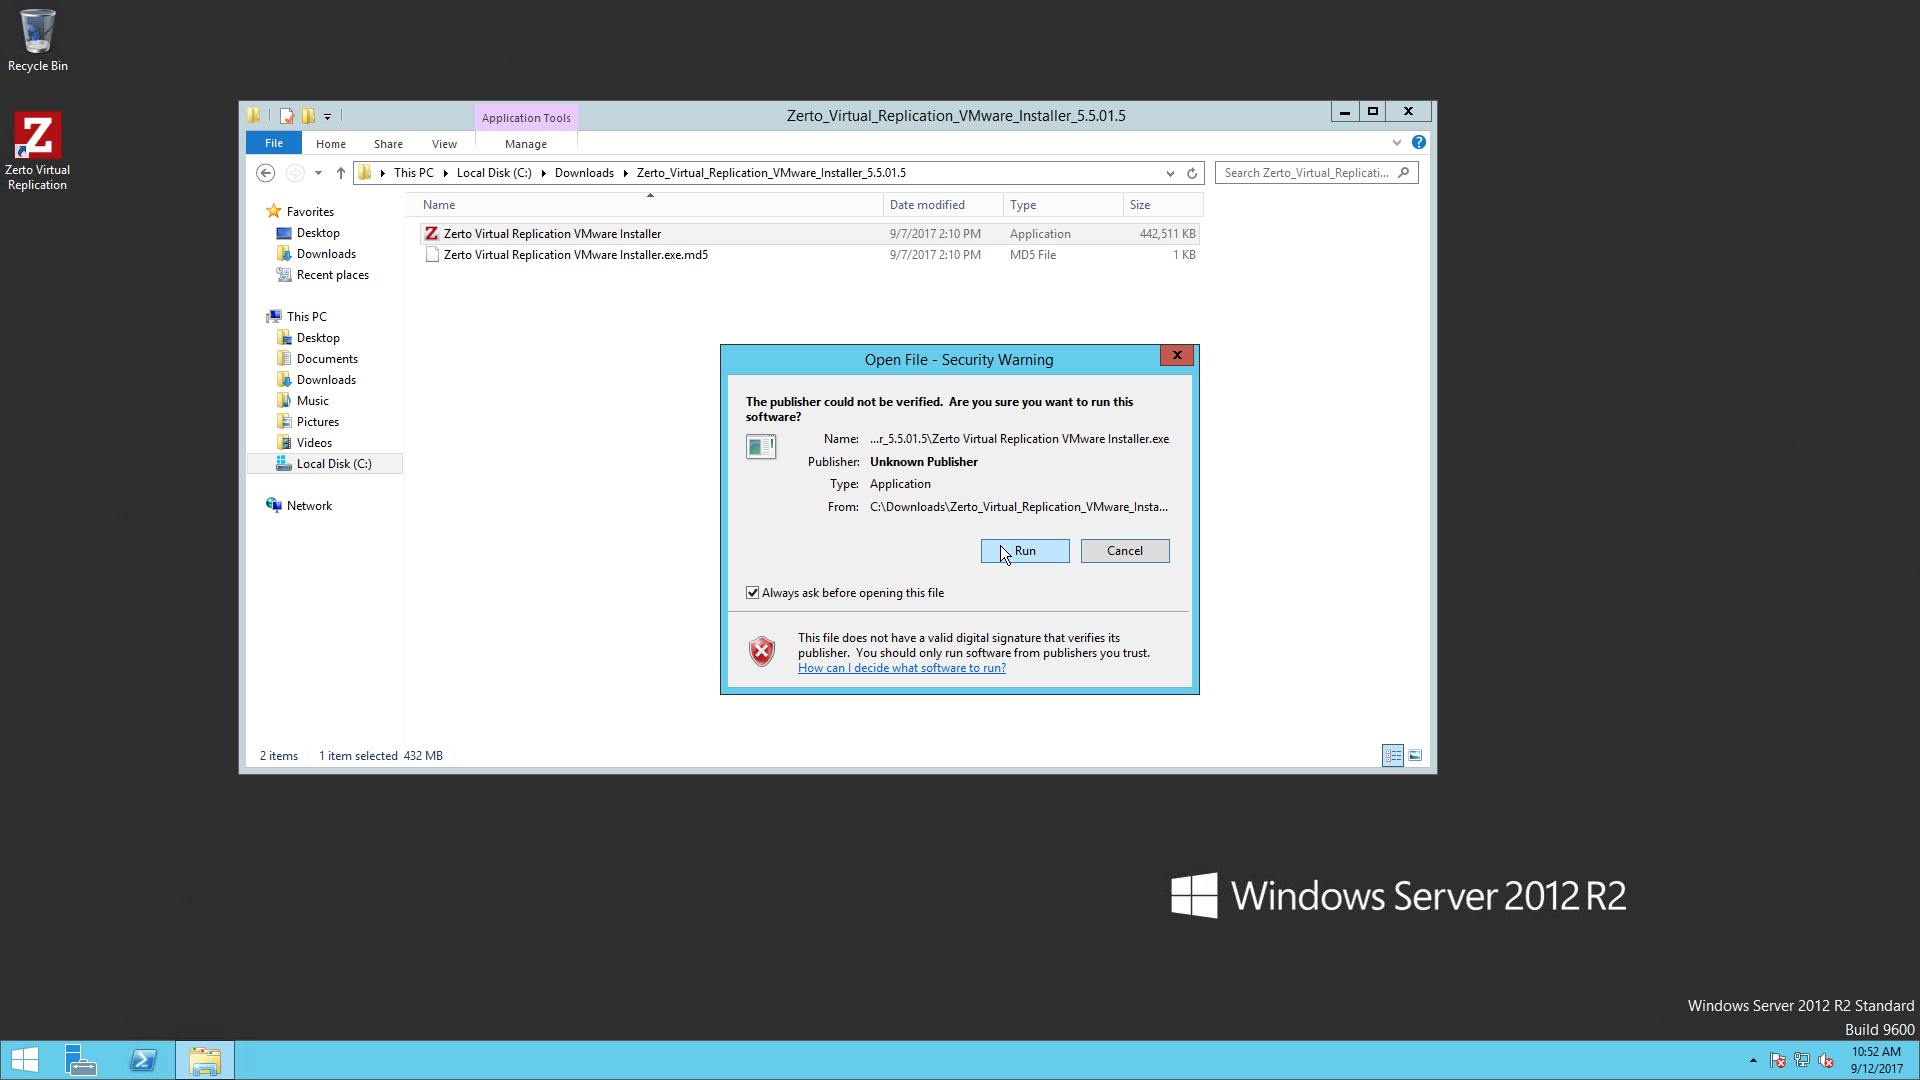1920x1080 pixels.
Task: Click the Search Zerto_Virtual_Replicati field
Action: [x=1305, y=173]
